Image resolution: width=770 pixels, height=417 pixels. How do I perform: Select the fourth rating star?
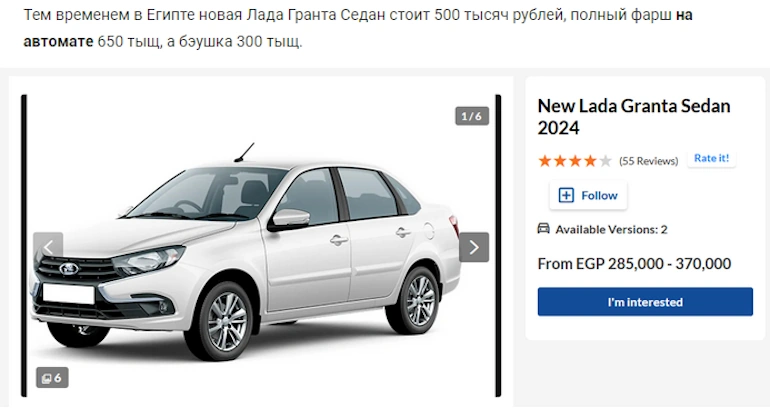(590, 161)
